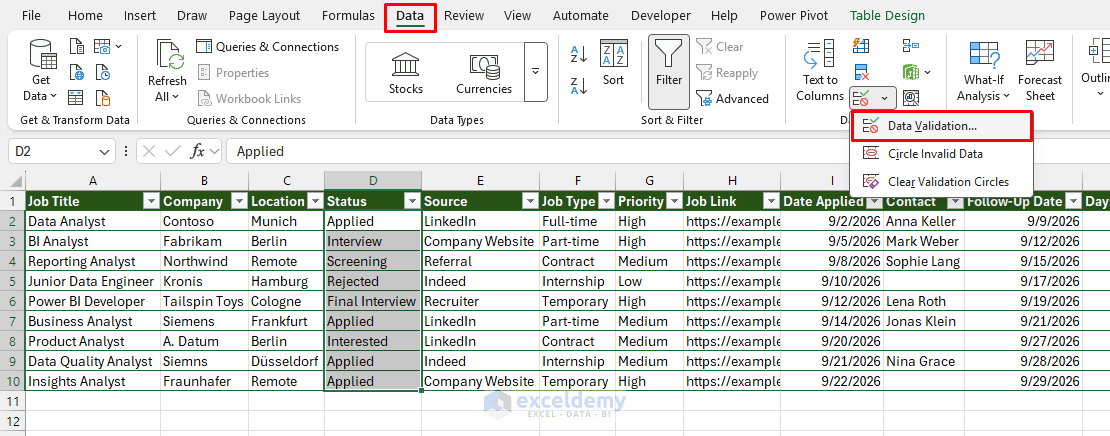Open the Advanced filter options
This screenshot has height=436, width=1110.
tap(733, 99)
